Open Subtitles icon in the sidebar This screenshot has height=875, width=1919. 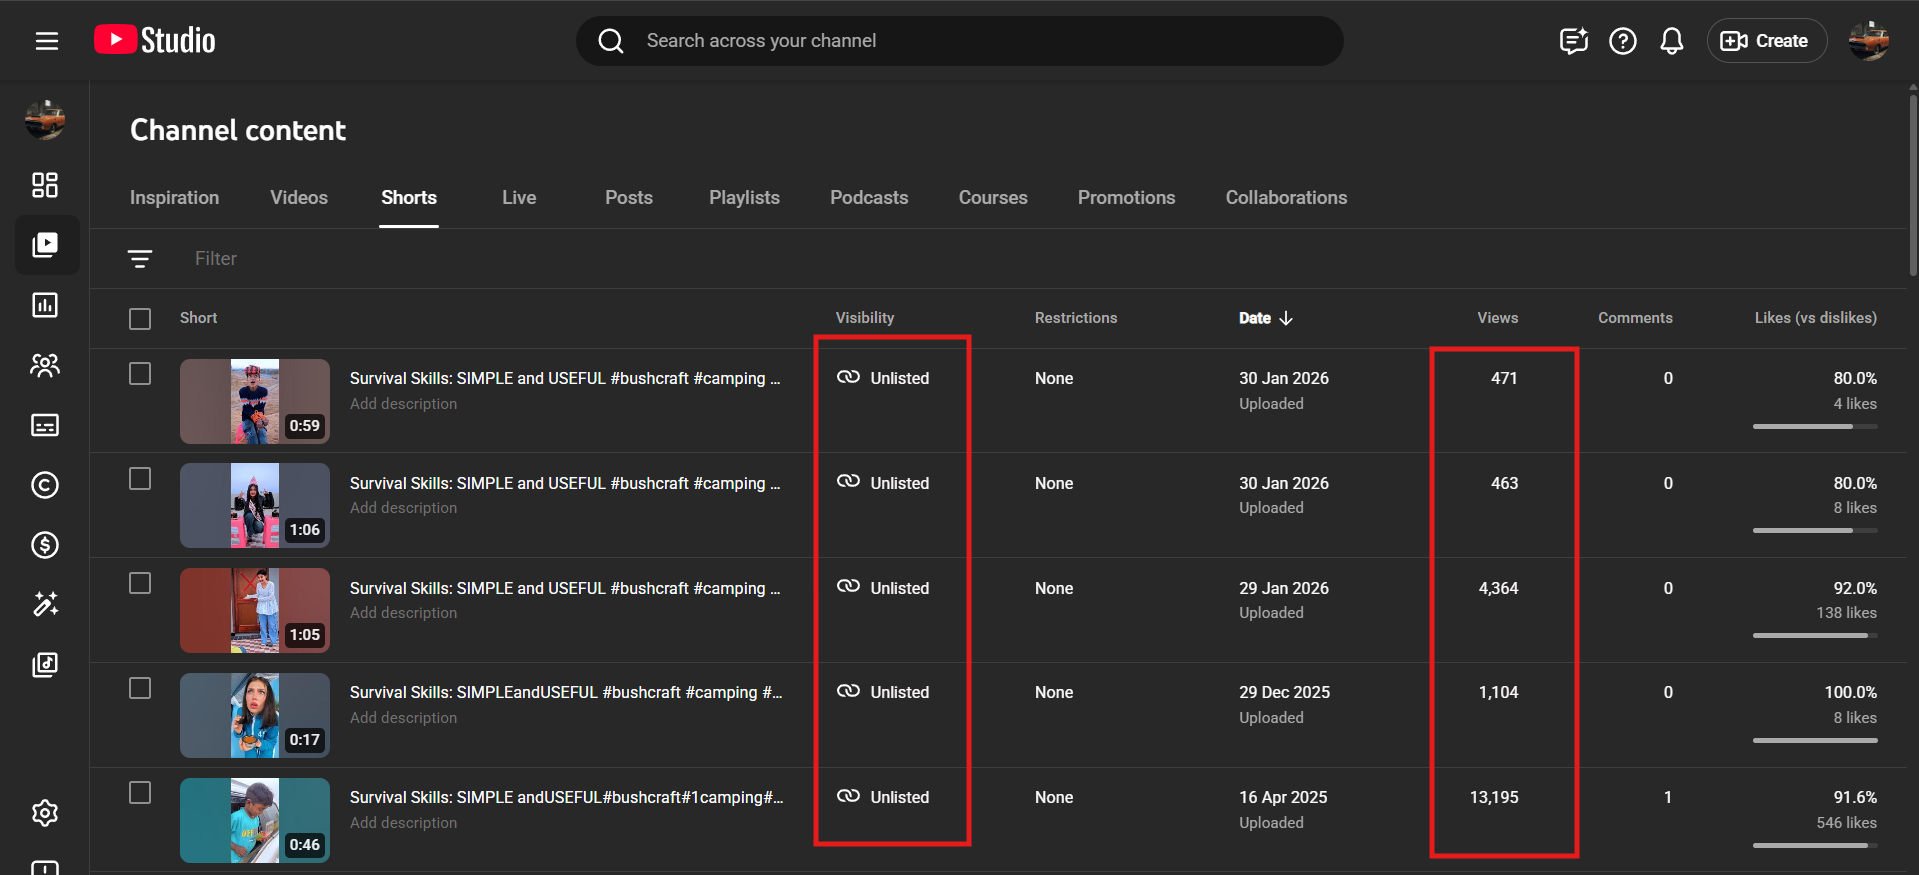(x=45, y=425)
